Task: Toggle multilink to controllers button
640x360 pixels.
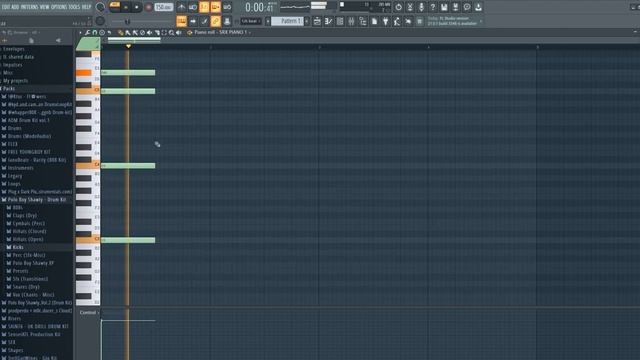Action: tap(227, 21)
